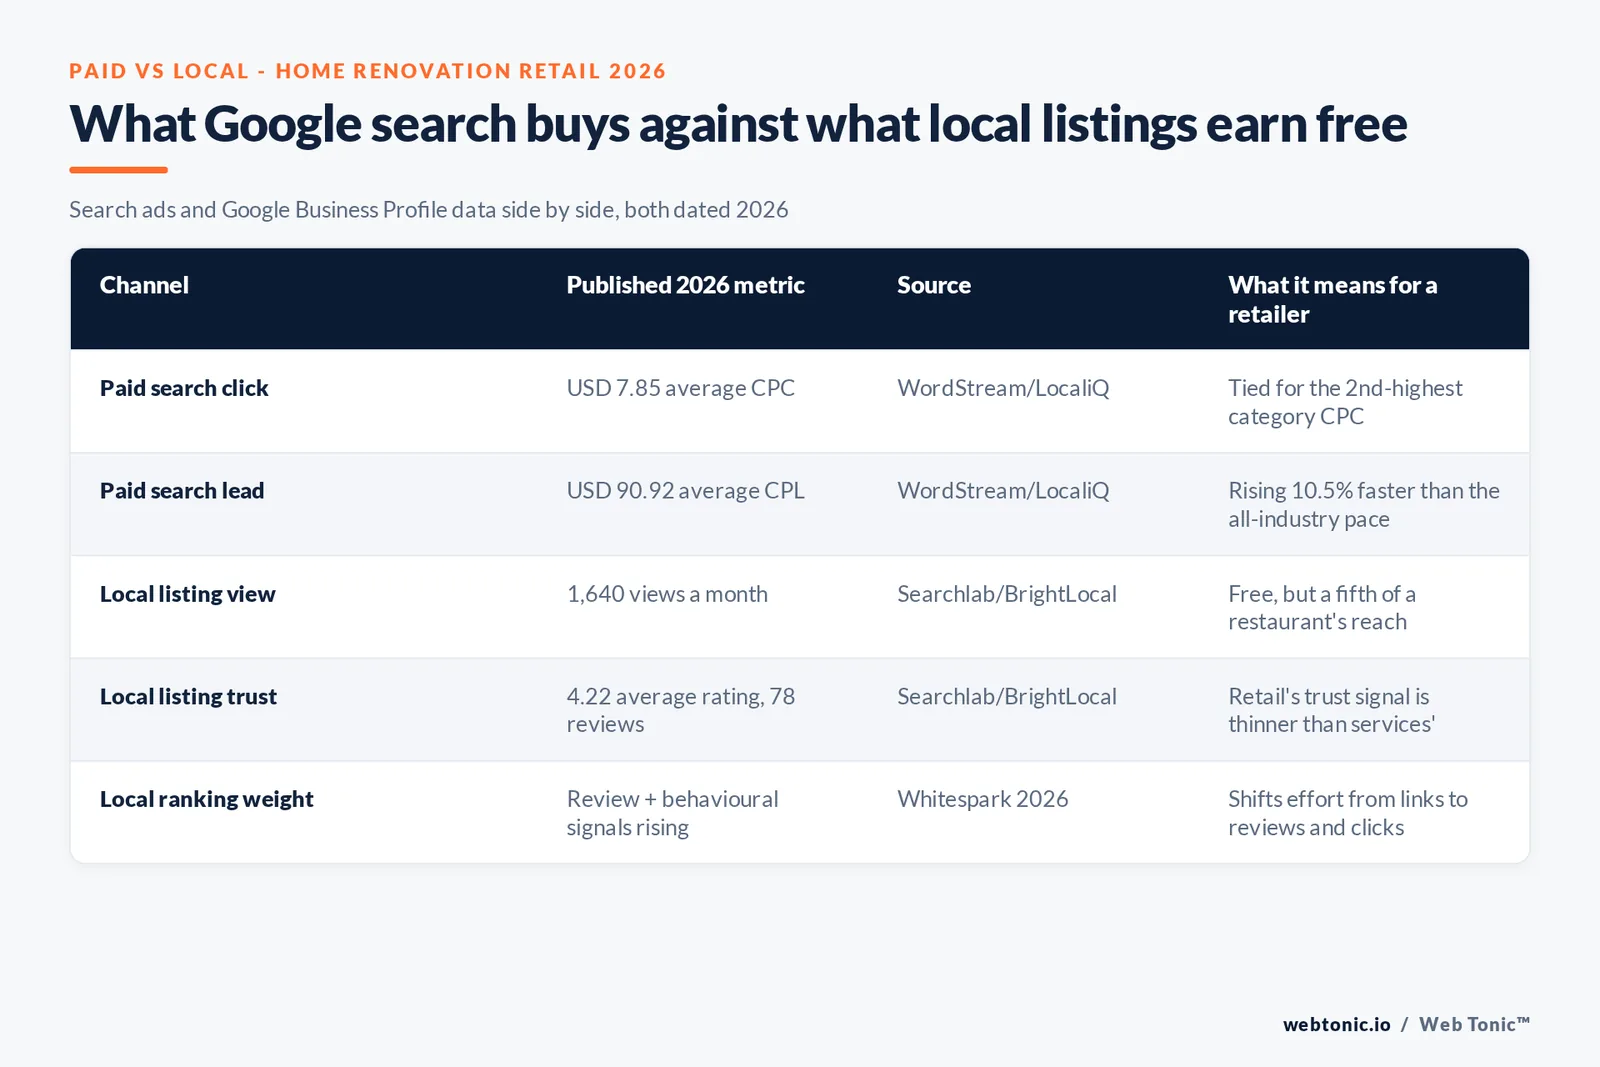
Task: Open the webtonic.io footer link
Action: click(x=1336, y=1024)
